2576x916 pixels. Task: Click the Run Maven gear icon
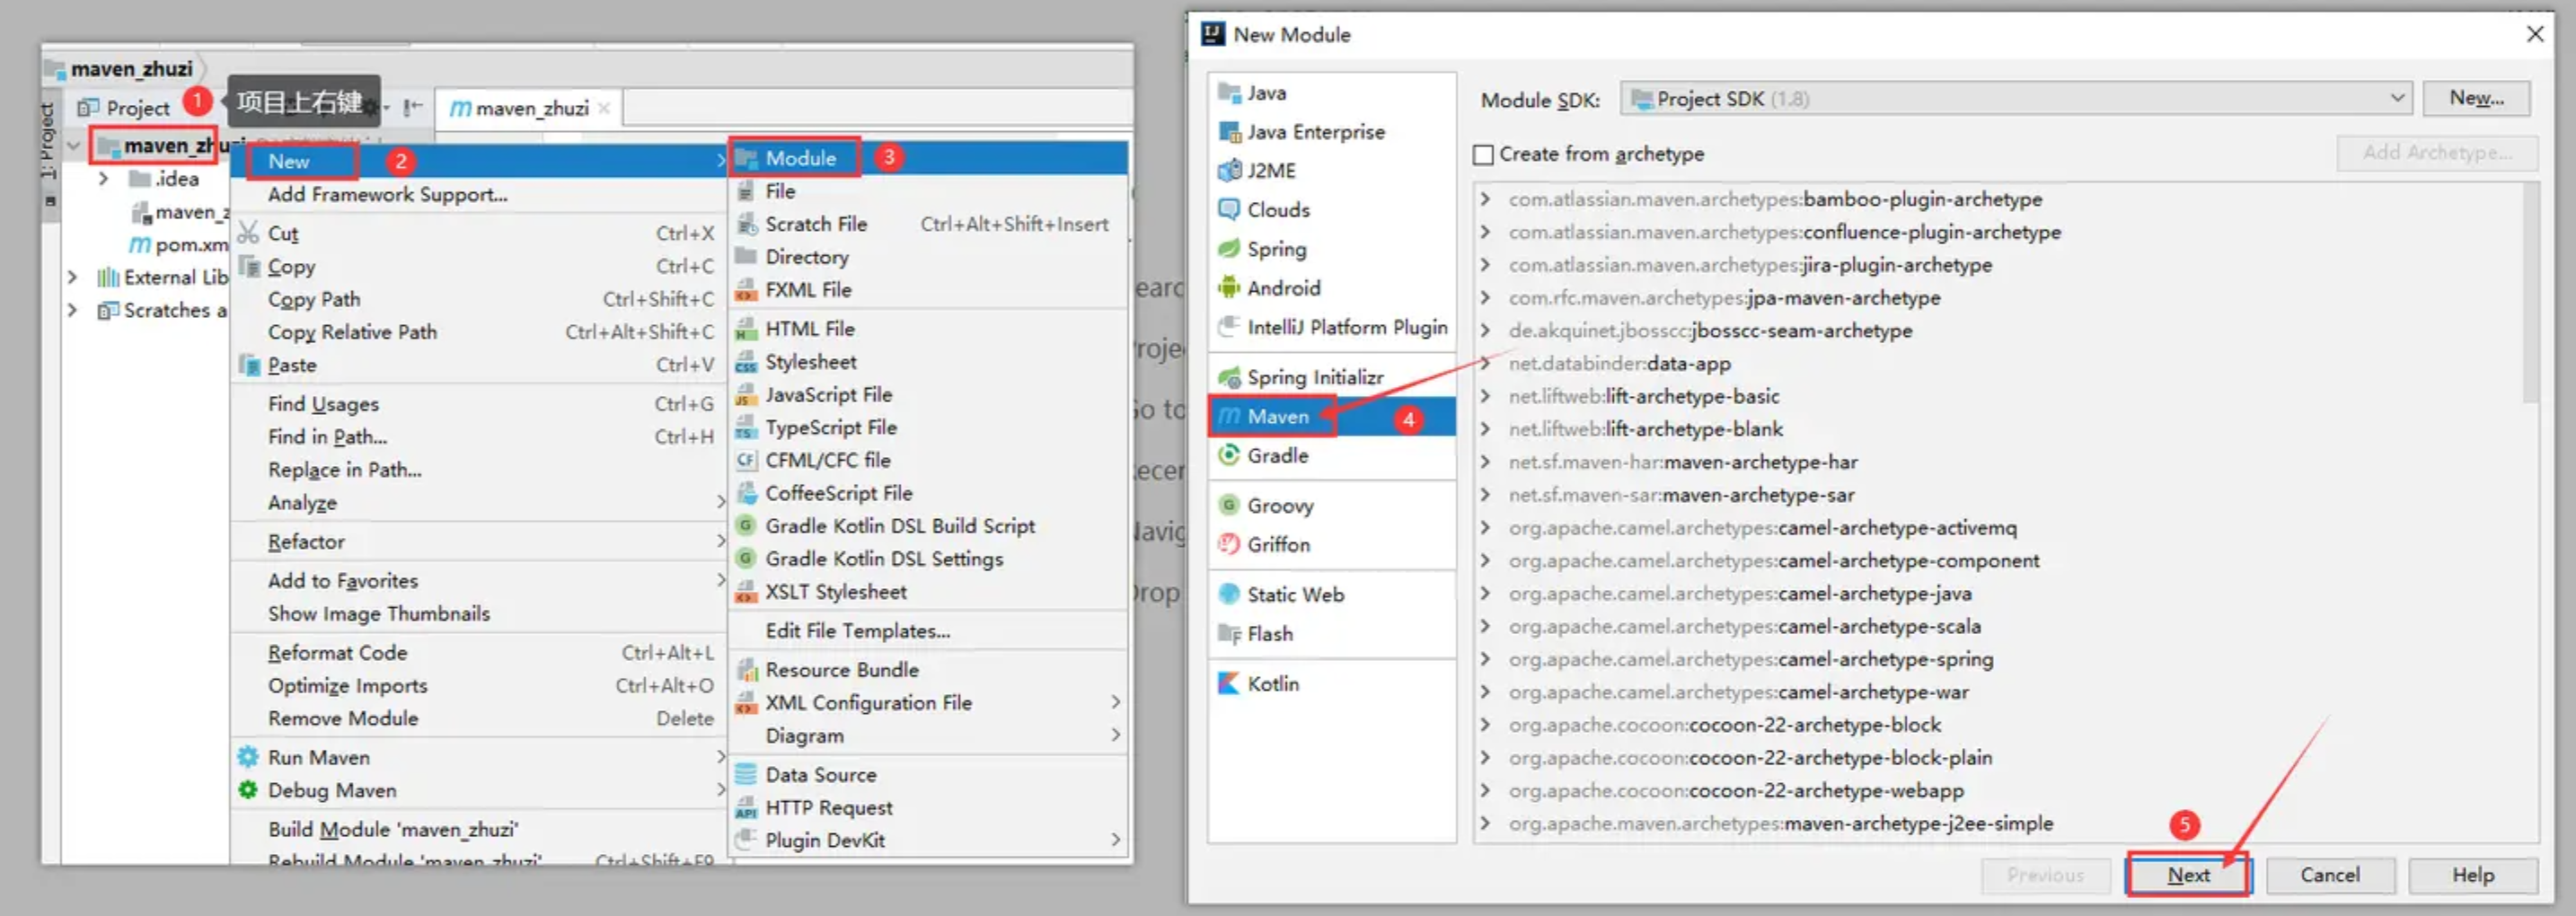tap(248, 757)
